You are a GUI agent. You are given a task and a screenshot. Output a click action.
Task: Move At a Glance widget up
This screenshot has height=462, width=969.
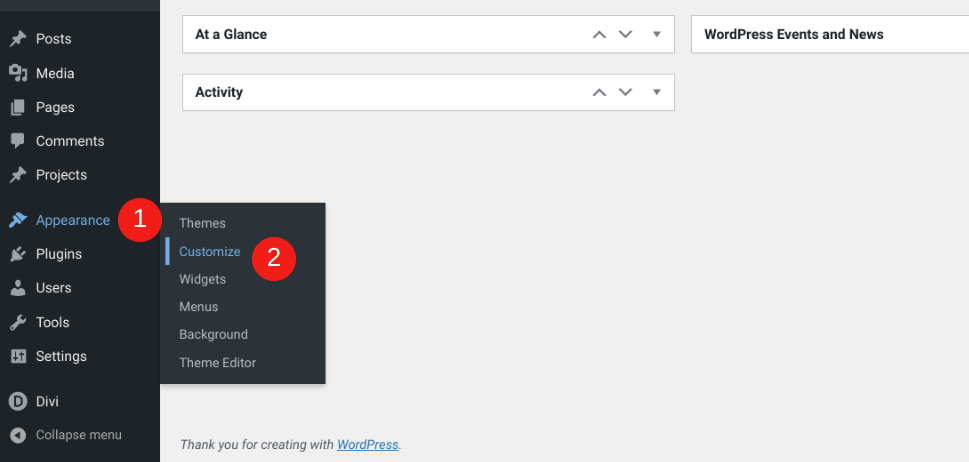point(599,35)
